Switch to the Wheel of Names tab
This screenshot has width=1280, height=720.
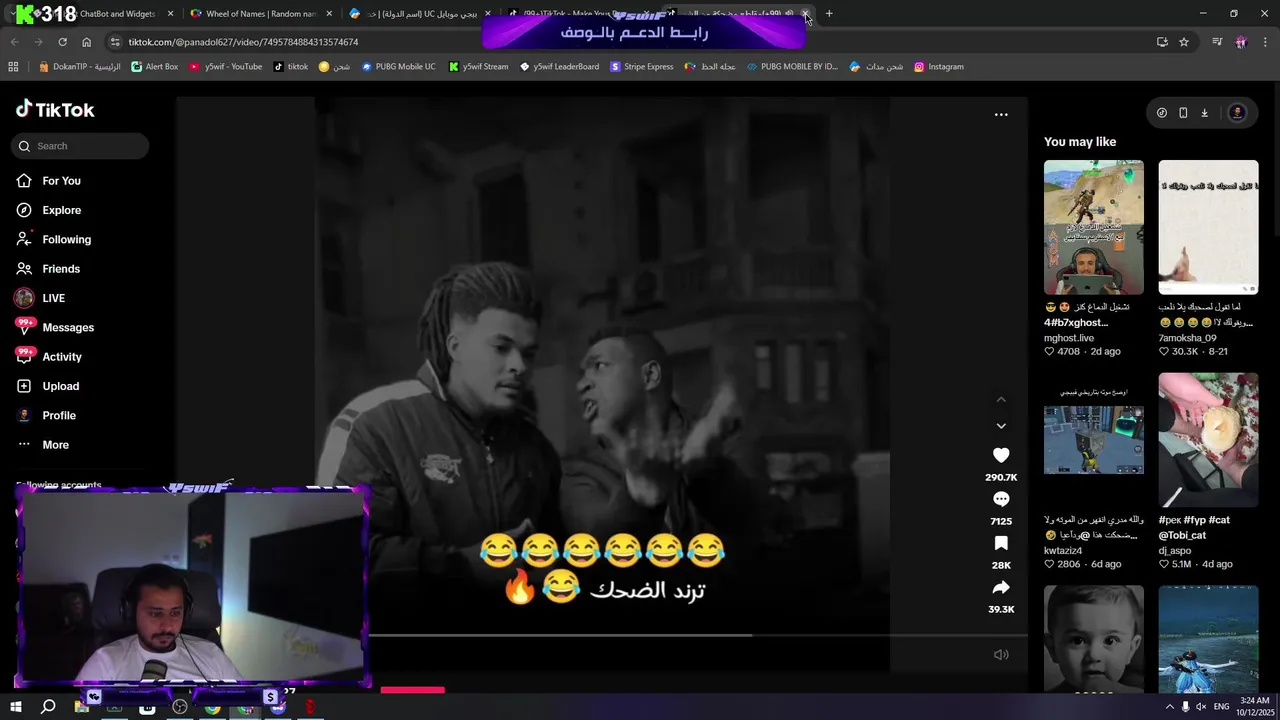click(x=260, y=14)
